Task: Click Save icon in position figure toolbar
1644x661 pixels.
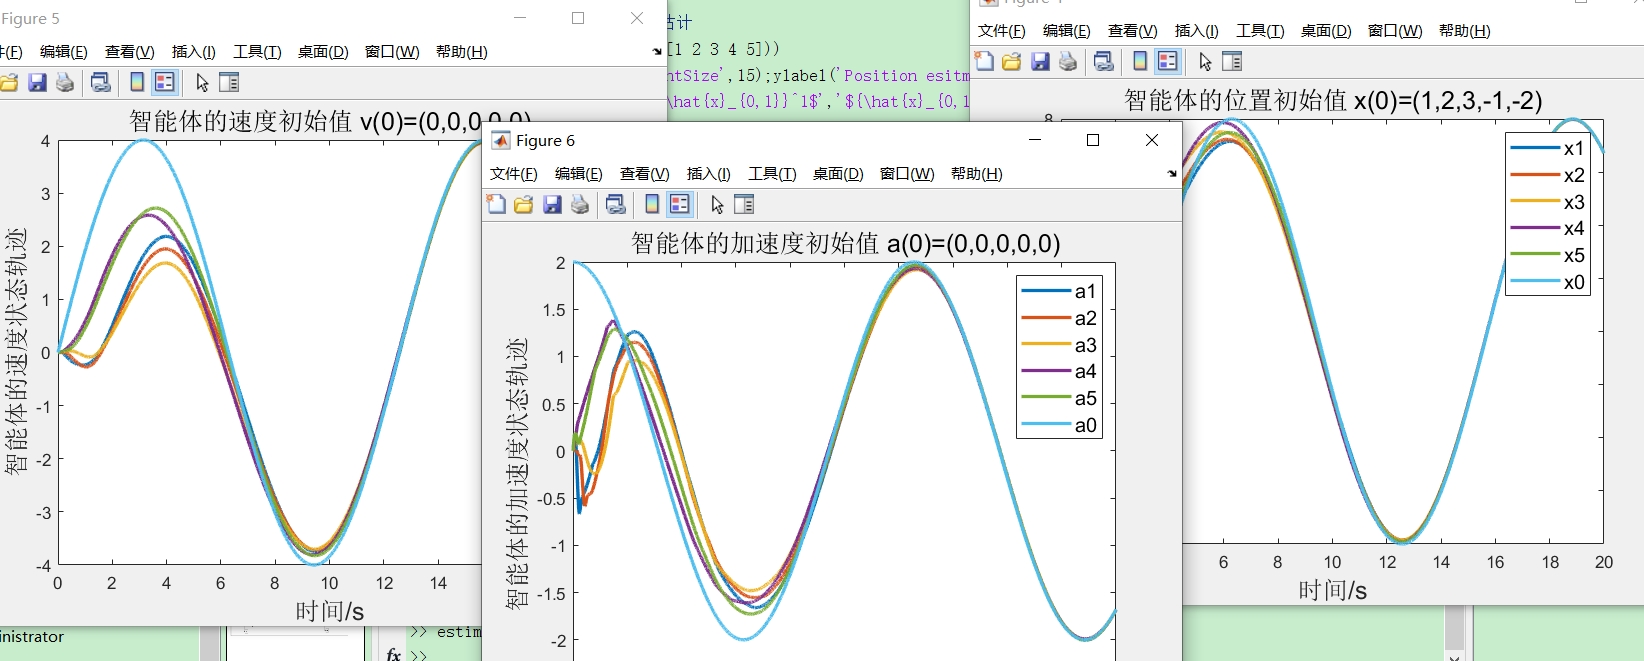Action: click(x=1040, y=61)
